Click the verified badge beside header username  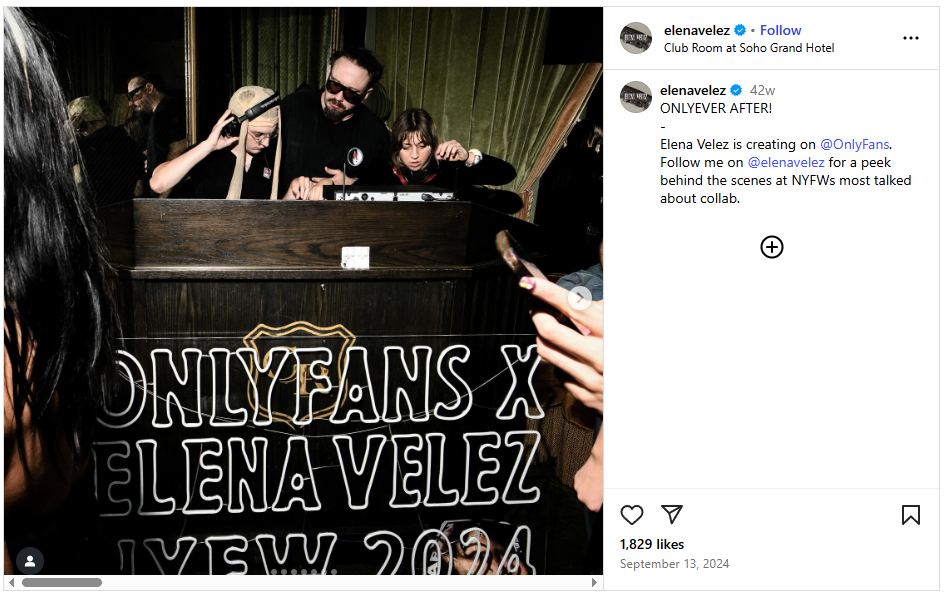pyautogui.click(x=740, y=30)
